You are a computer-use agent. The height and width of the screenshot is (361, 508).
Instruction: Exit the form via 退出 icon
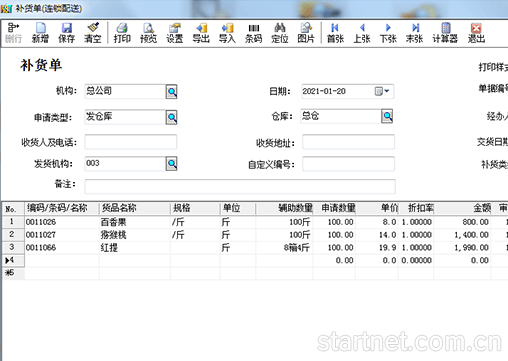[476, 33]
